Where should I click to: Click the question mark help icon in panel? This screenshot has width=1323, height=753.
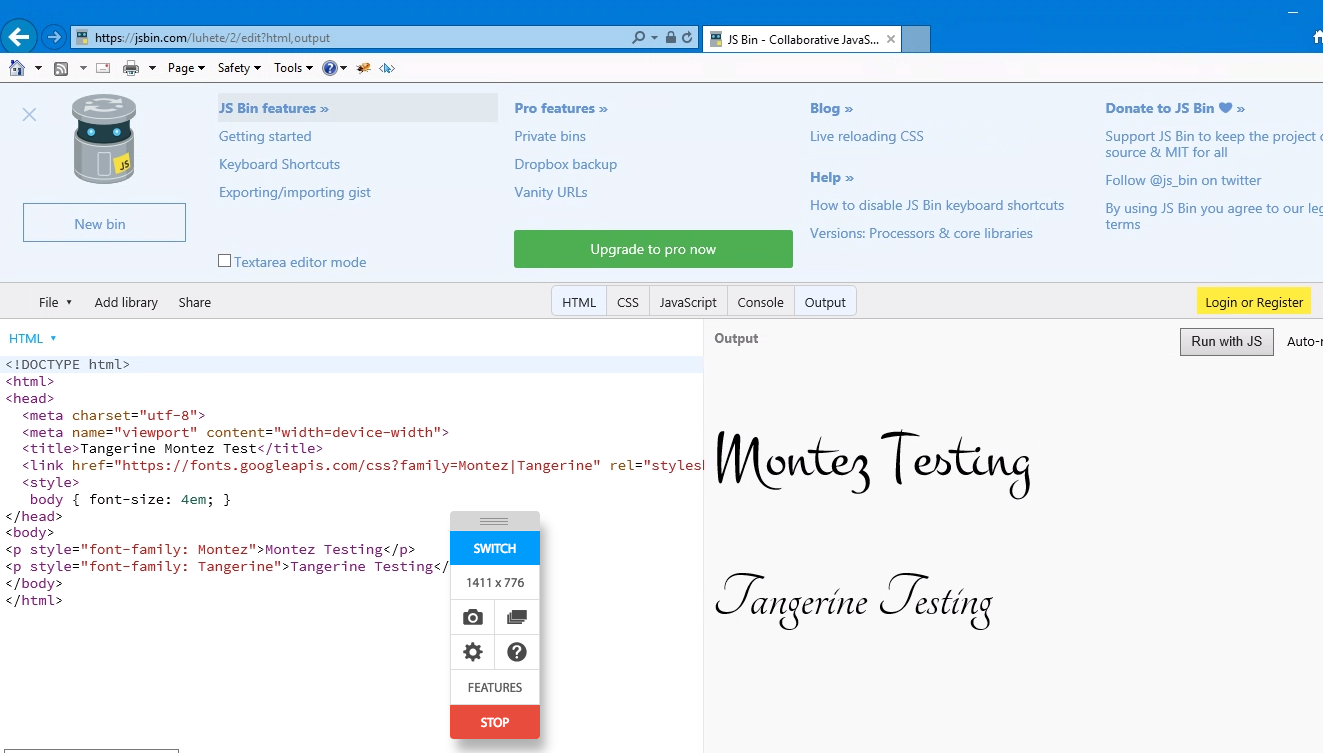(x=517, y=652)
